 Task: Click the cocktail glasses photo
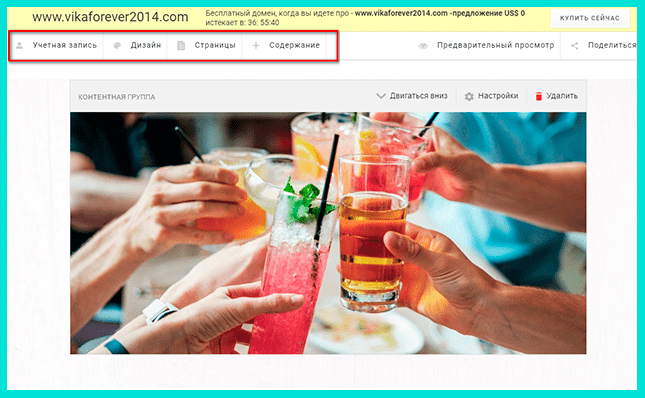(328, 233)
